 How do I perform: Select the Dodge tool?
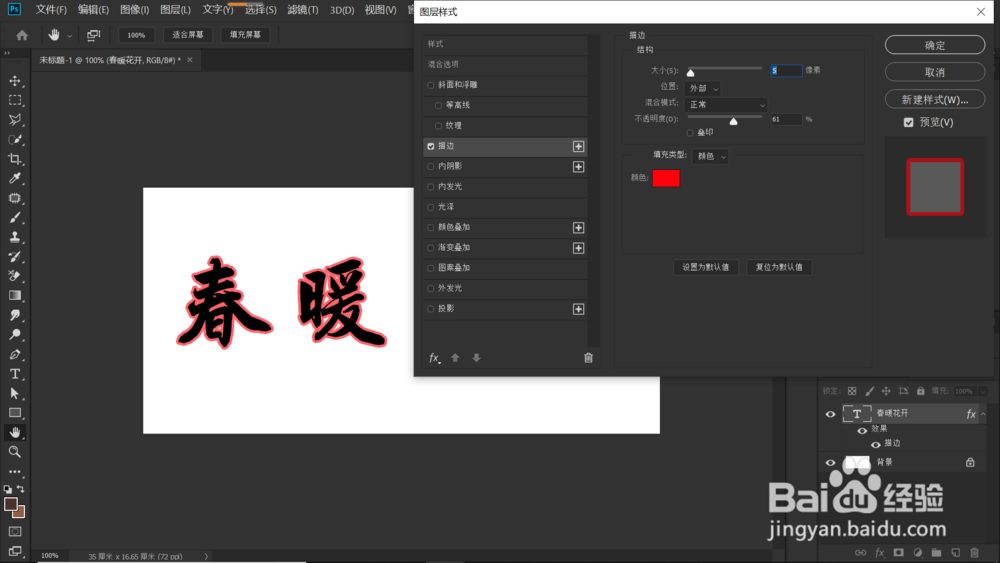point(15,335)
